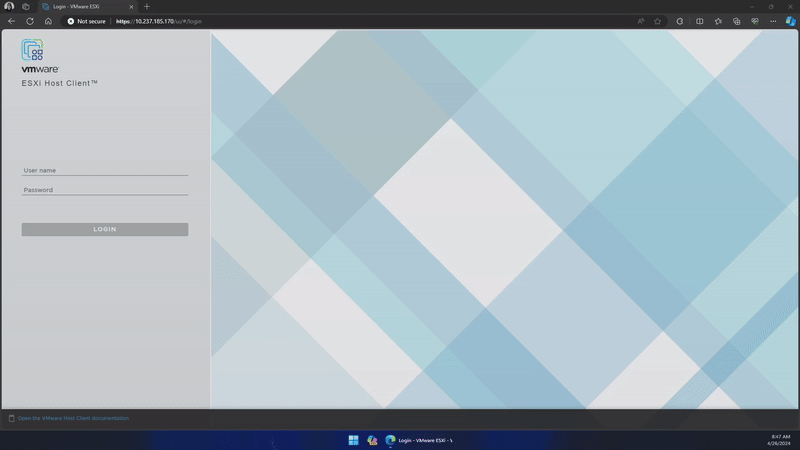Viewport: 800px width, 450px height.
Task: Click the documentation page icon in footer
Action: 11,418
